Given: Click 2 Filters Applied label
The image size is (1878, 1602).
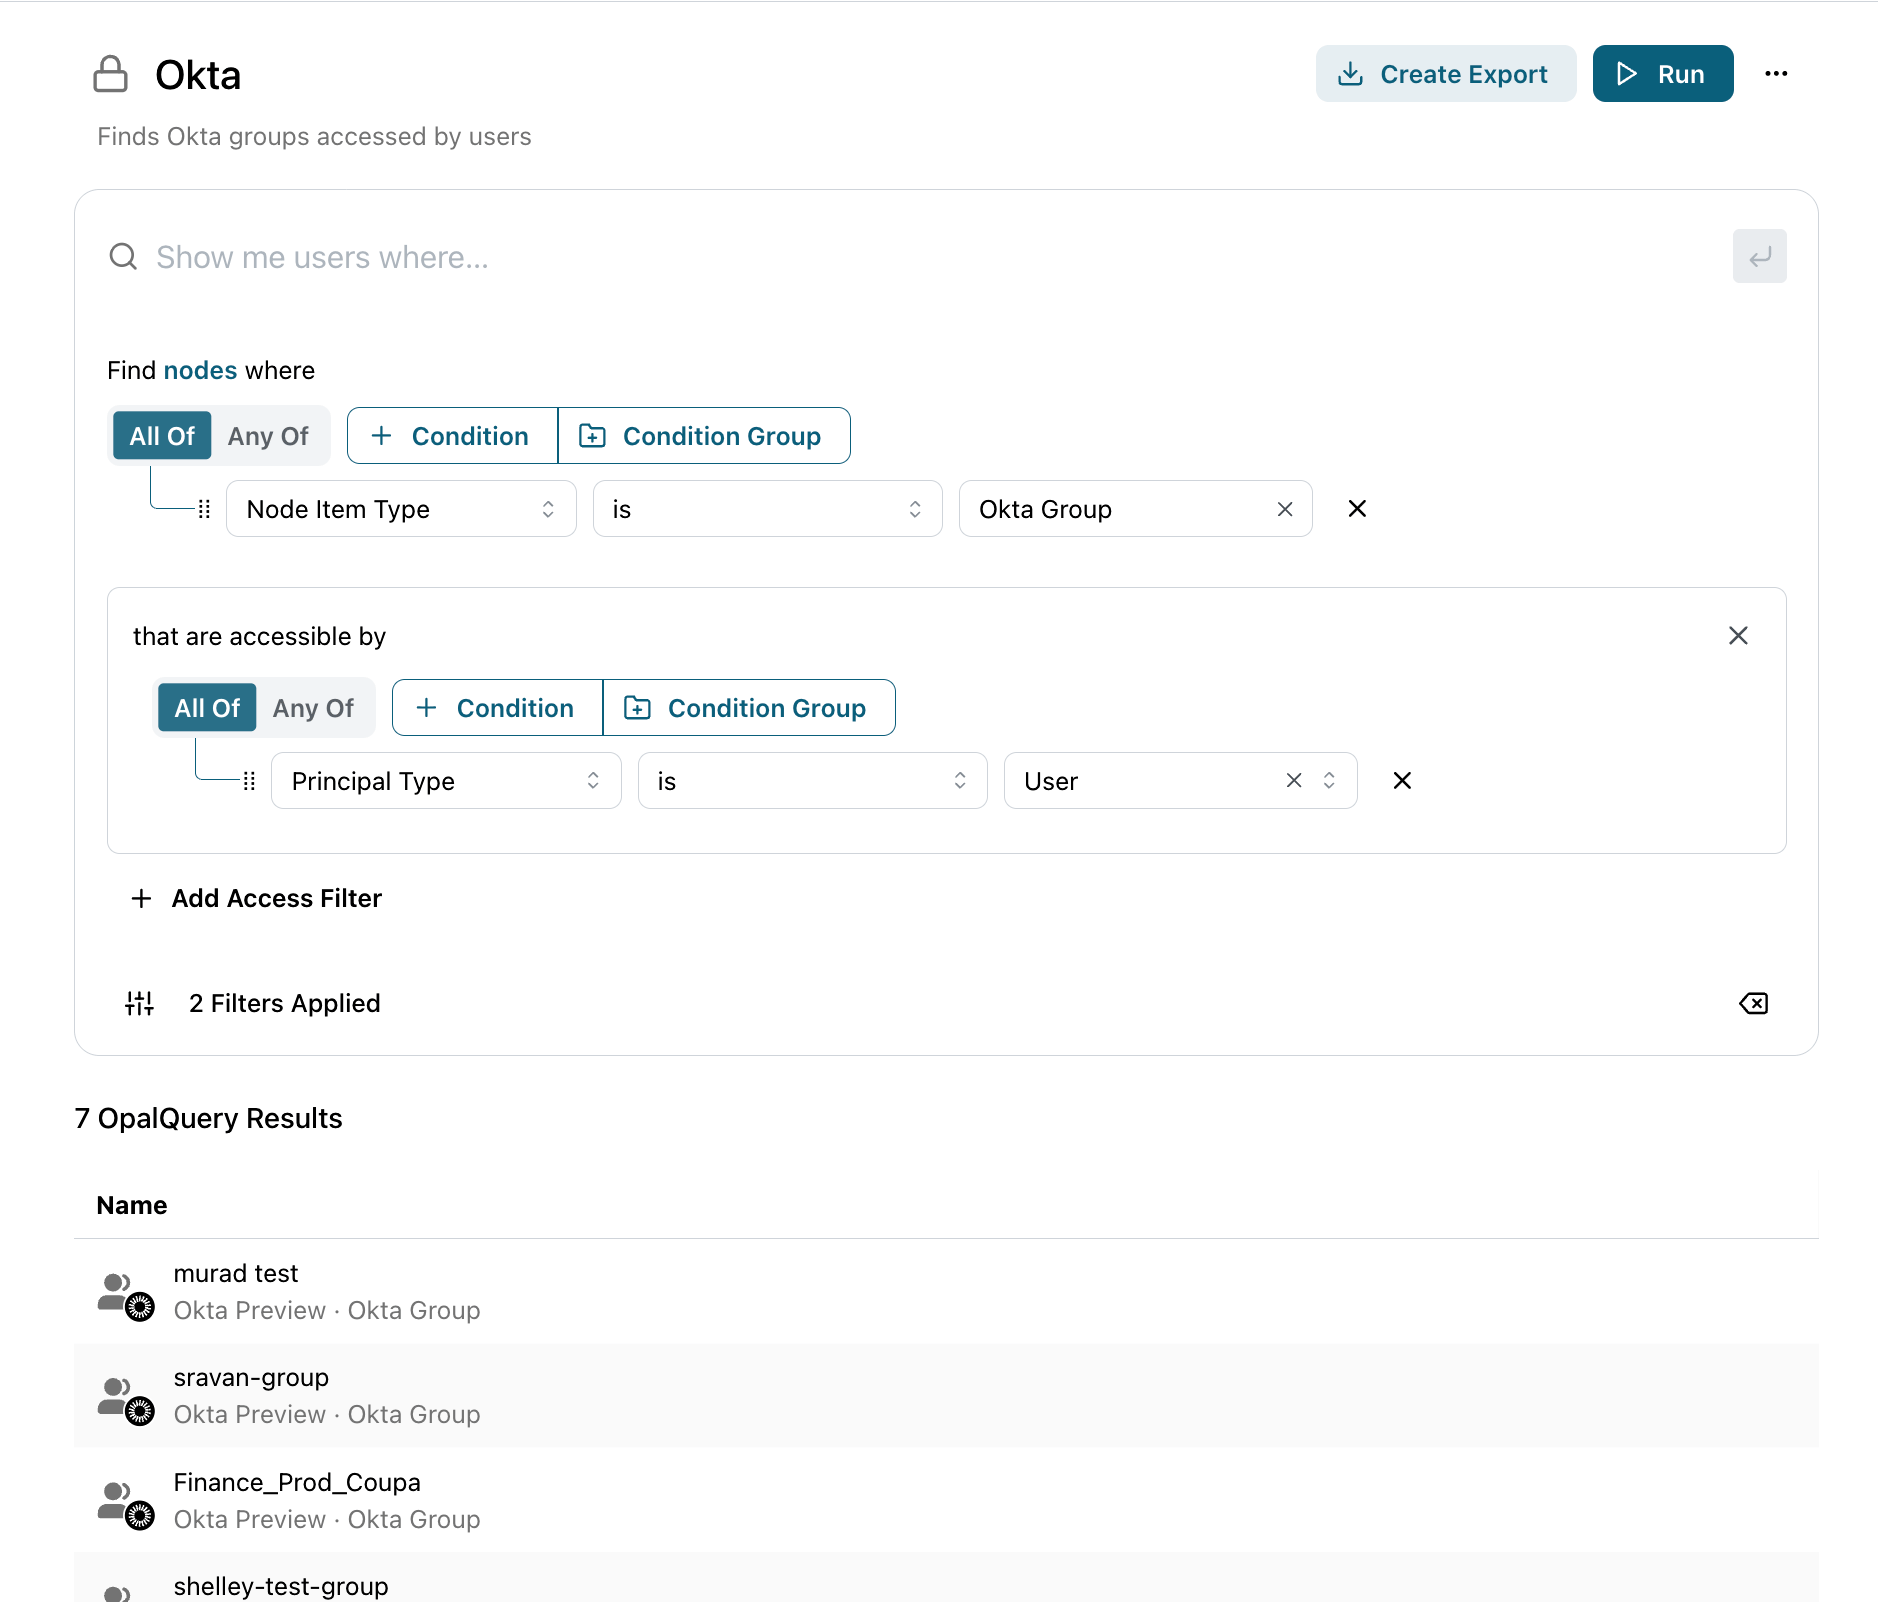Looking at the screenshot, I should coord(284,1003).
